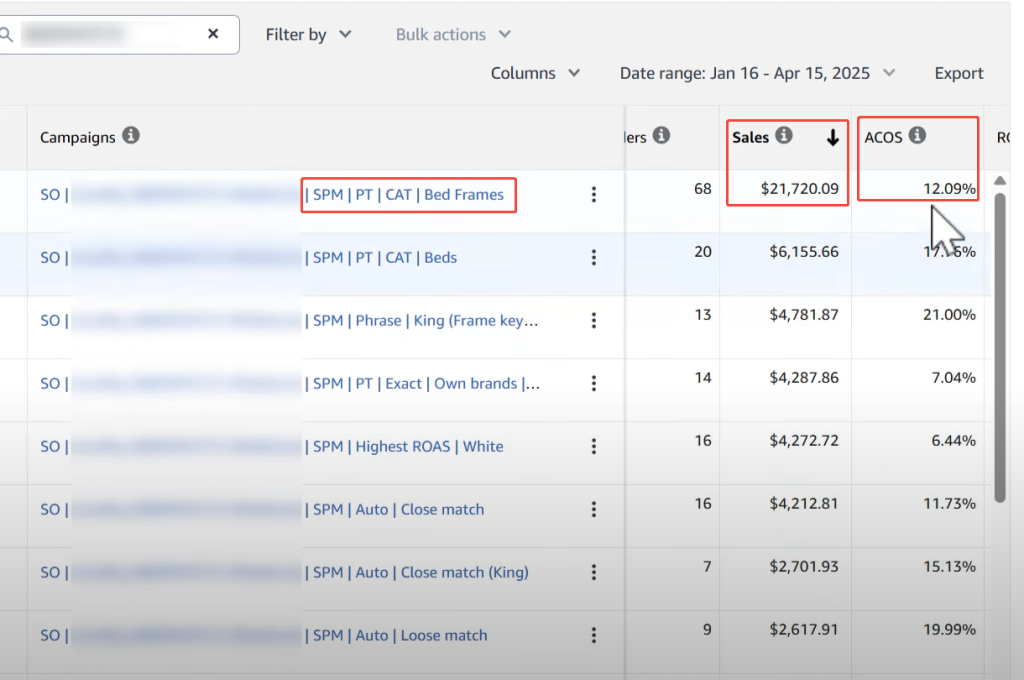
Task: Open three-dot menu for Highest ROAS White campaign
Action: pyautogui.click(x=594, y=447)
